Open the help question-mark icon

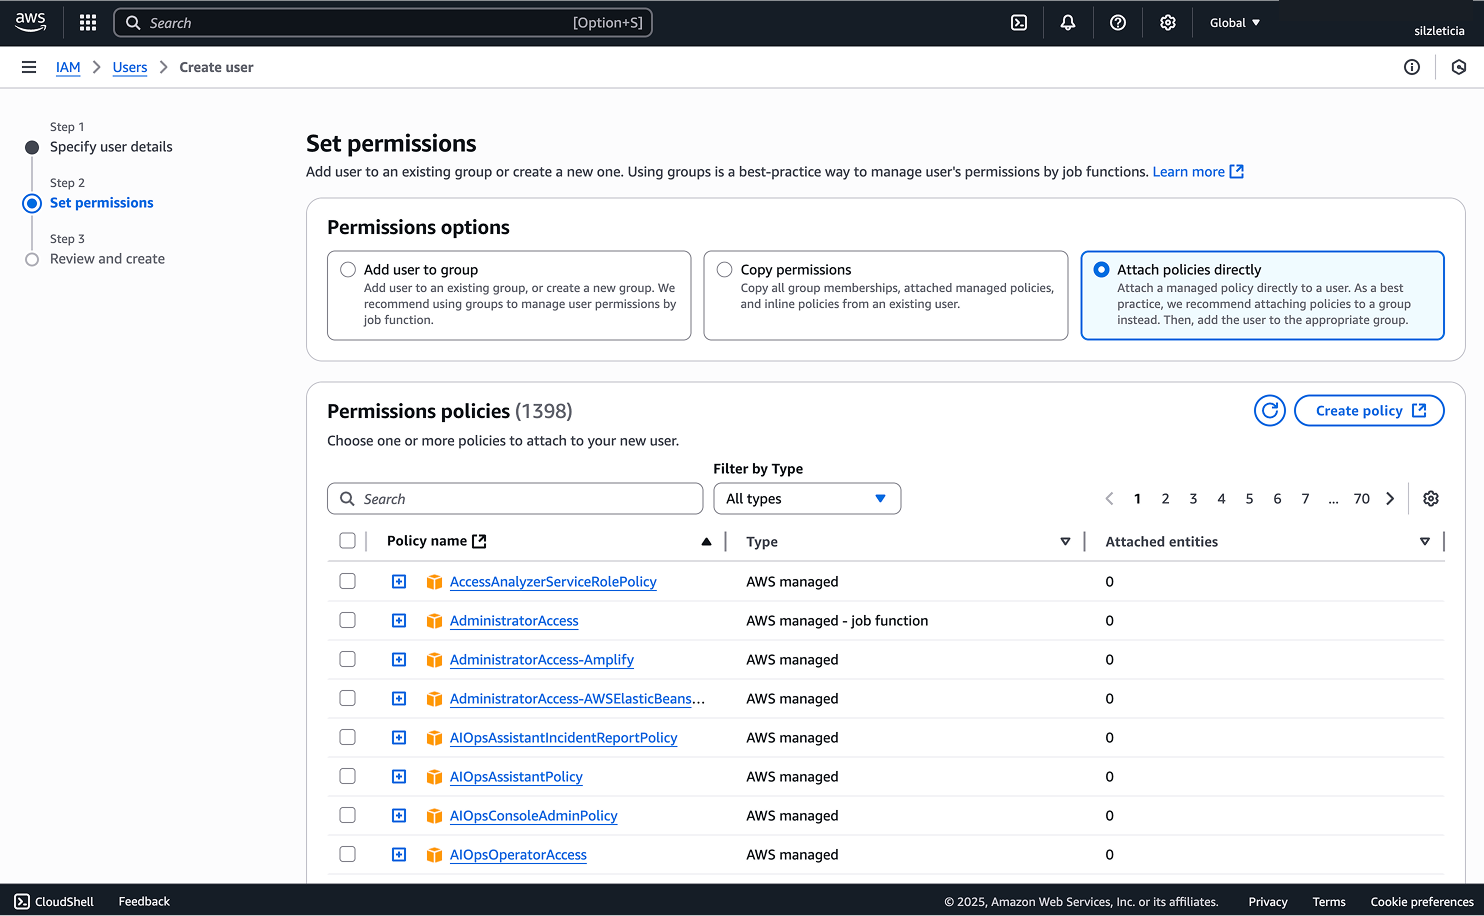pyautogui.click(x=1118, y=22)
